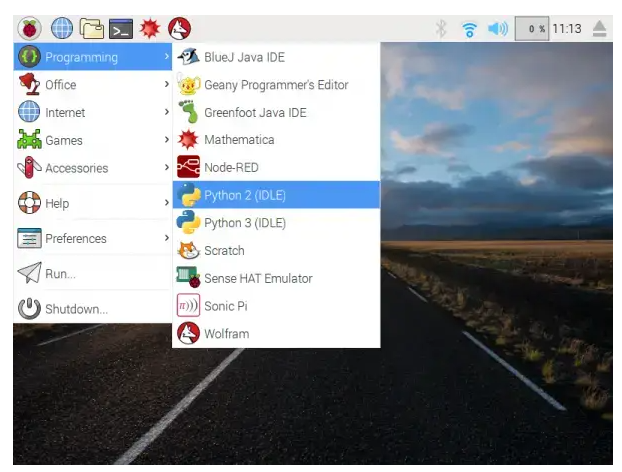This screenshot has width=622, height=472.
Task: Click the Mathematica red star icon in submenu
Action: point(188,140)
